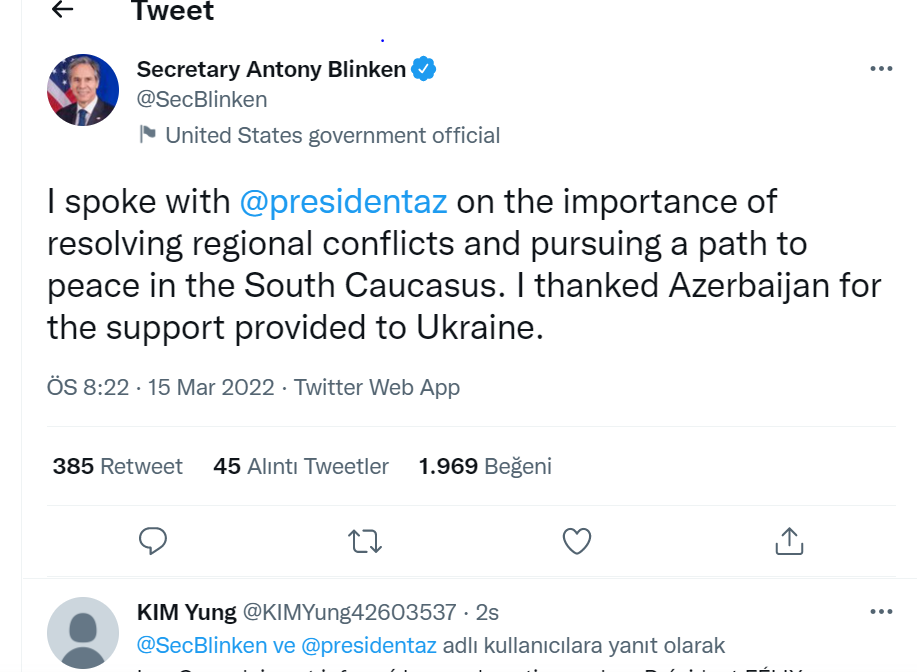This screenshot has width=917, height=672.
Task: View the 45 Alıntı Tweetler list
Action: tap(301, 466)
